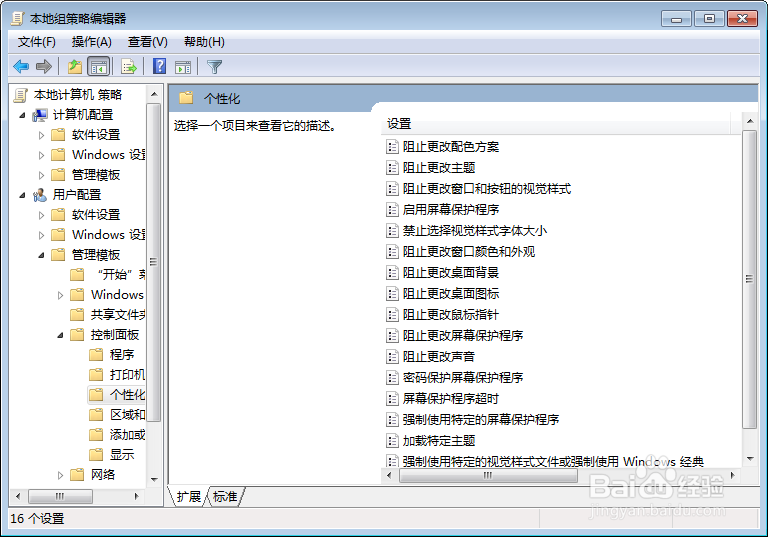Expand 软件设置 under 用户配置
The width and height of the screenshot is (768, 537).
[41, 215]
